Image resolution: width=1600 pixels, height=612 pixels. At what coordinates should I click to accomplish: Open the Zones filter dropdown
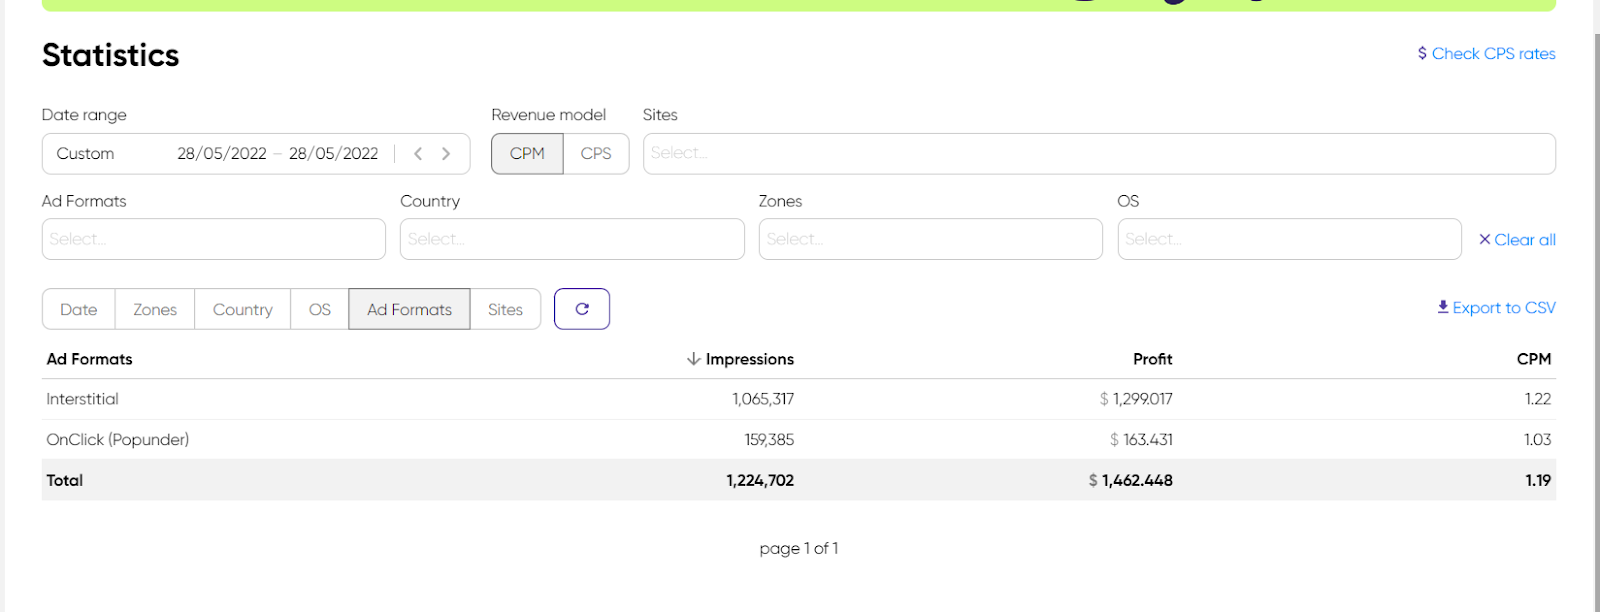[930, 240]
